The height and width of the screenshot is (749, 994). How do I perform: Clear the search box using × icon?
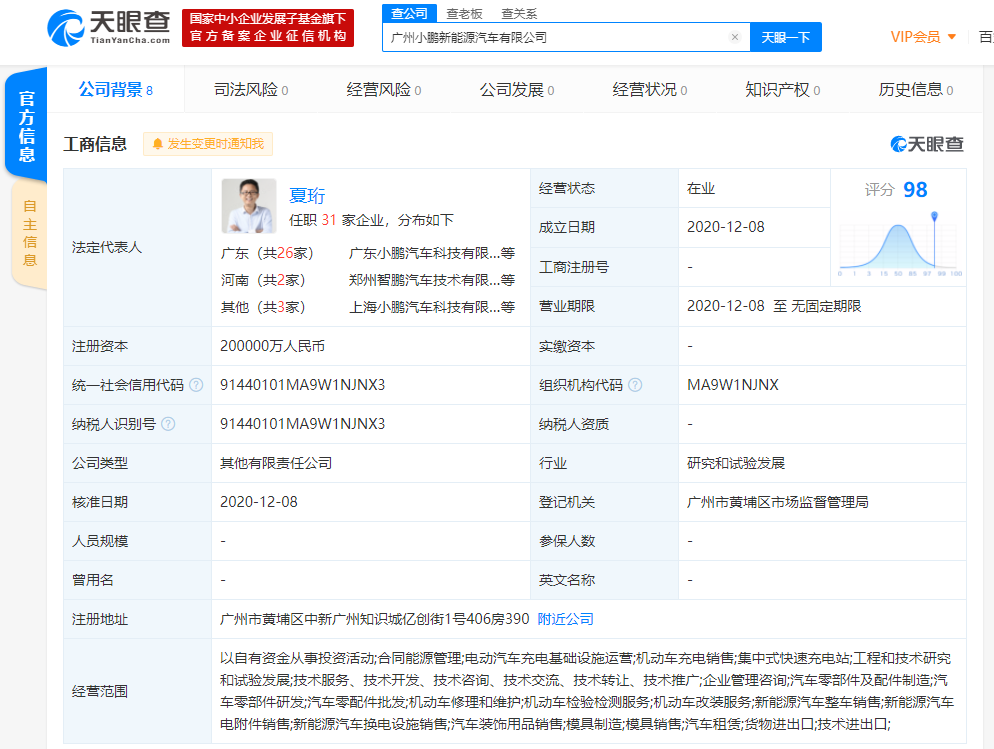[x=735, y=36]
